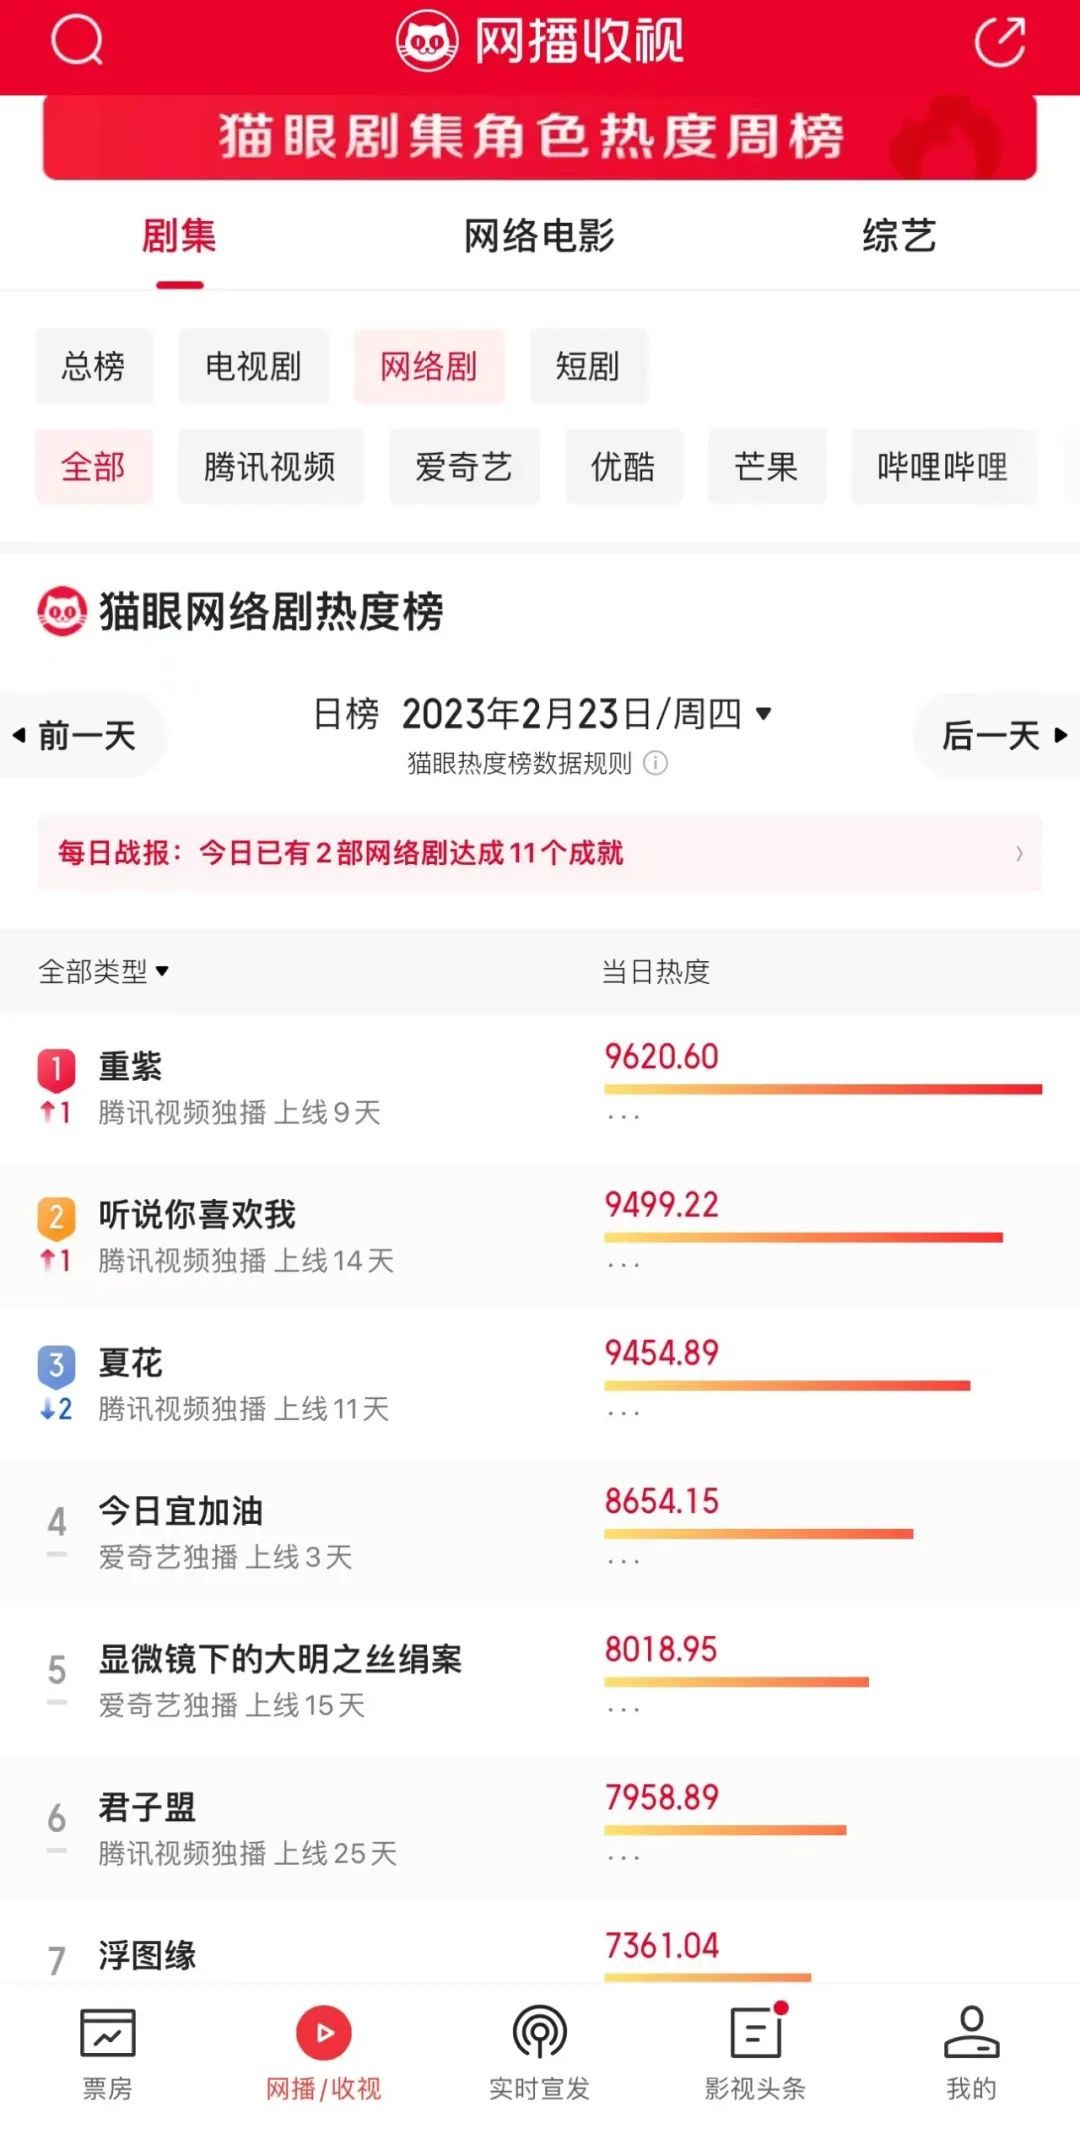
Task: Go to 后一天 next day
Action: (1002, 736)
